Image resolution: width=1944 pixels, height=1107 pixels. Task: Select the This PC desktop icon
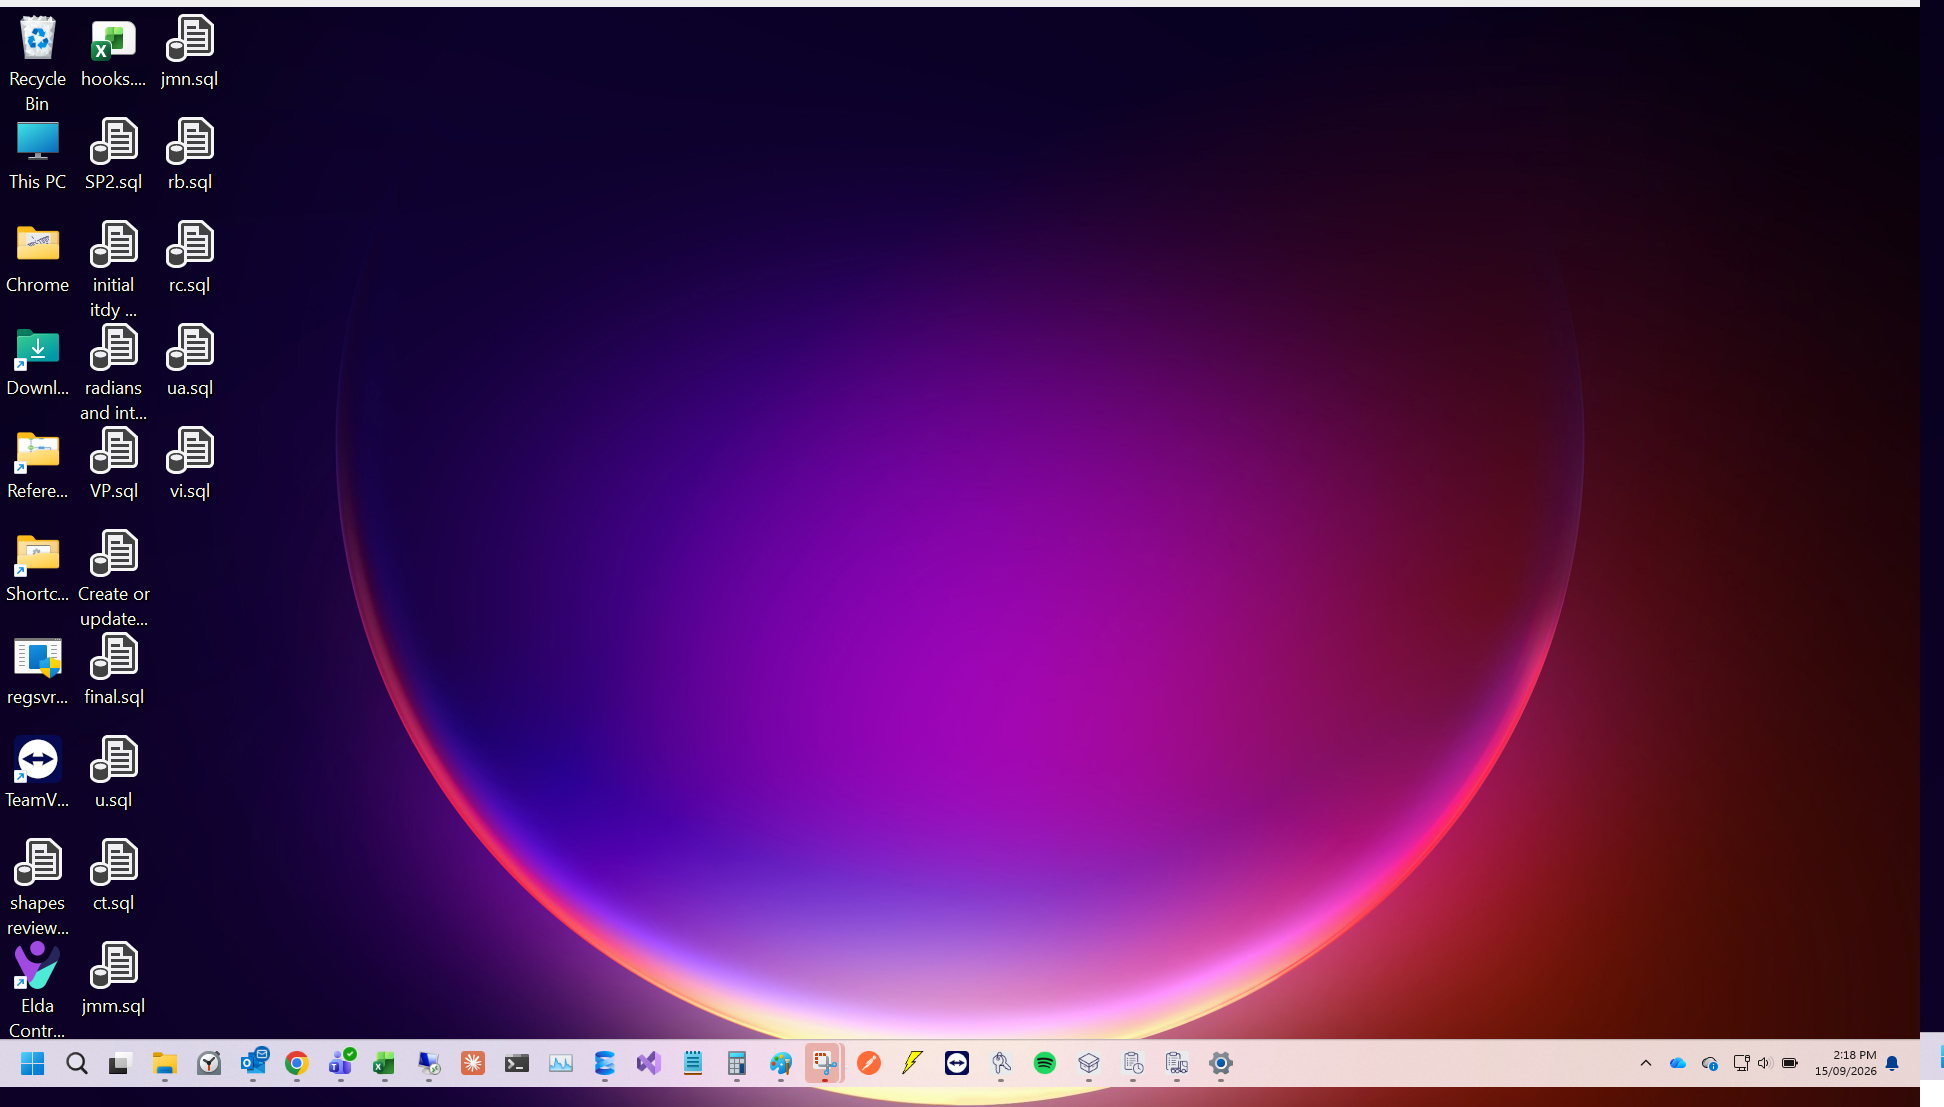pyautogui.click(x=37, y=155)
